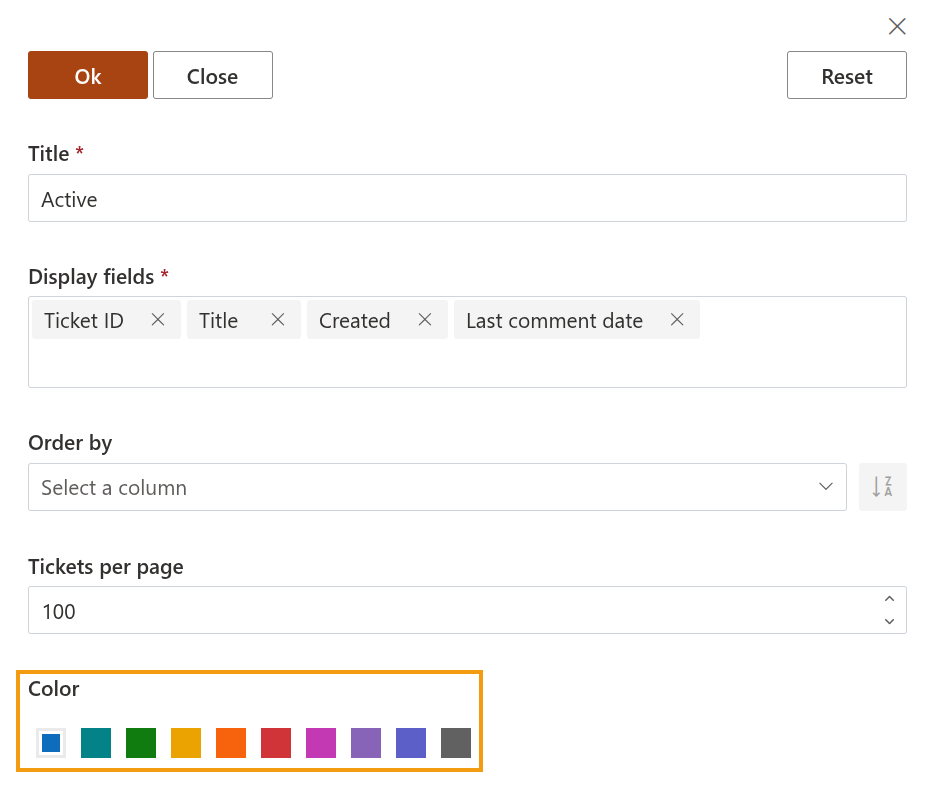
Task: Close the panel with the top X icon
Action: point(897,26)
